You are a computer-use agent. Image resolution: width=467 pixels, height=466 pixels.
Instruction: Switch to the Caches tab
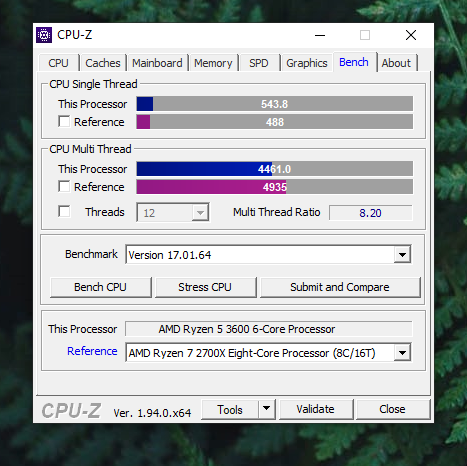pyautogui.click(x=103, y=63)
